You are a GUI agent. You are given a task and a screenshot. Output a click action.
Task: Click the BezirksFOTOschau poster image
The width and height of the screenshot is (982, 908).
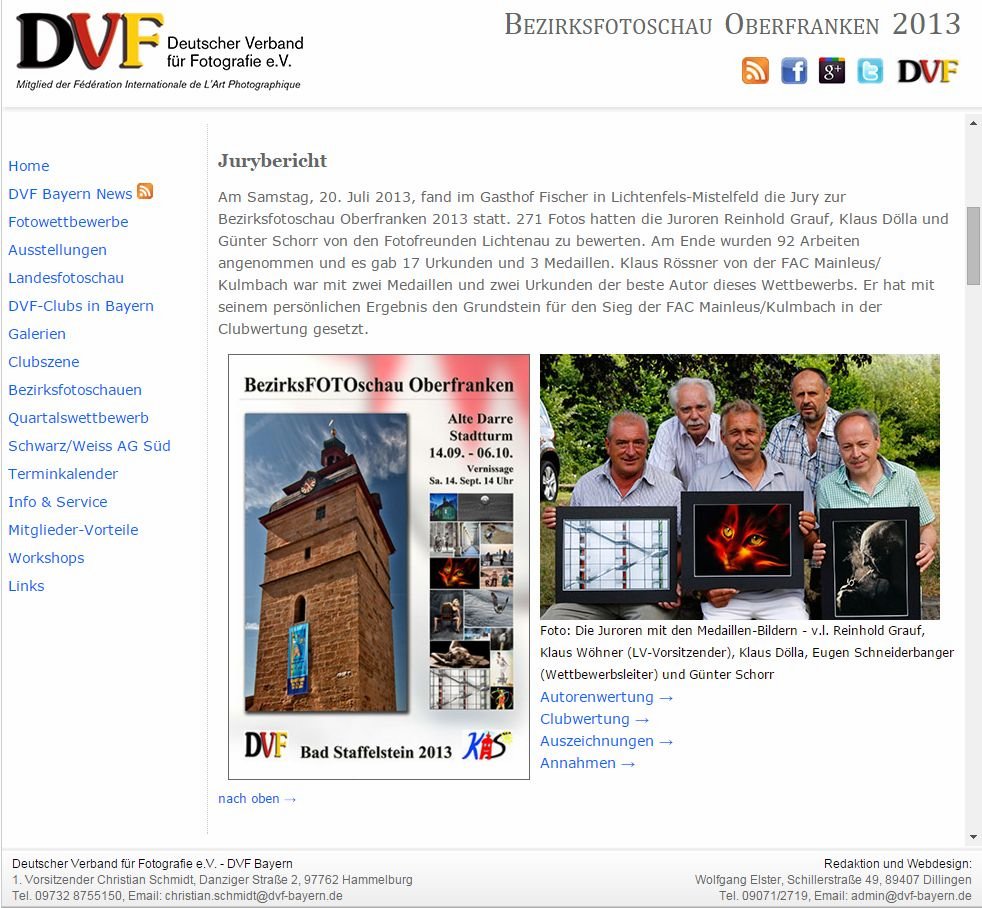pyautogui.click(x=379, y=567)
